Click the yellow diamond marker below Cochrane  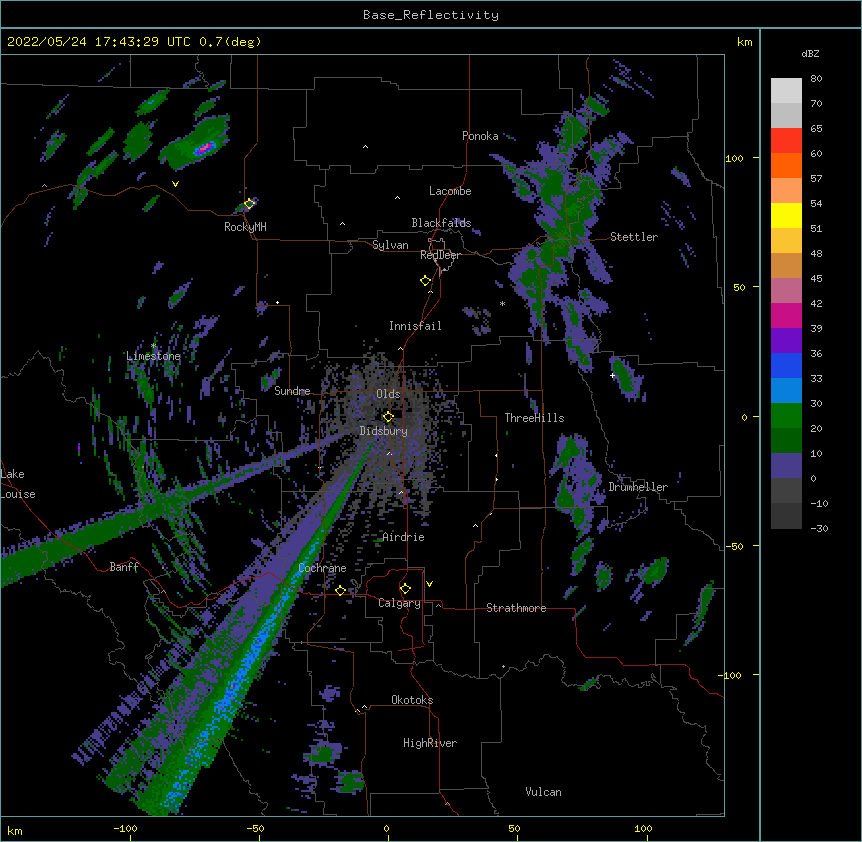(340, 590)
